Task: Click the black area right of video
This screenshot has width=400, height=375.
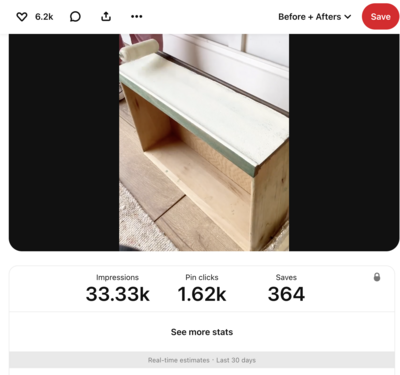Action: [344, 142]
